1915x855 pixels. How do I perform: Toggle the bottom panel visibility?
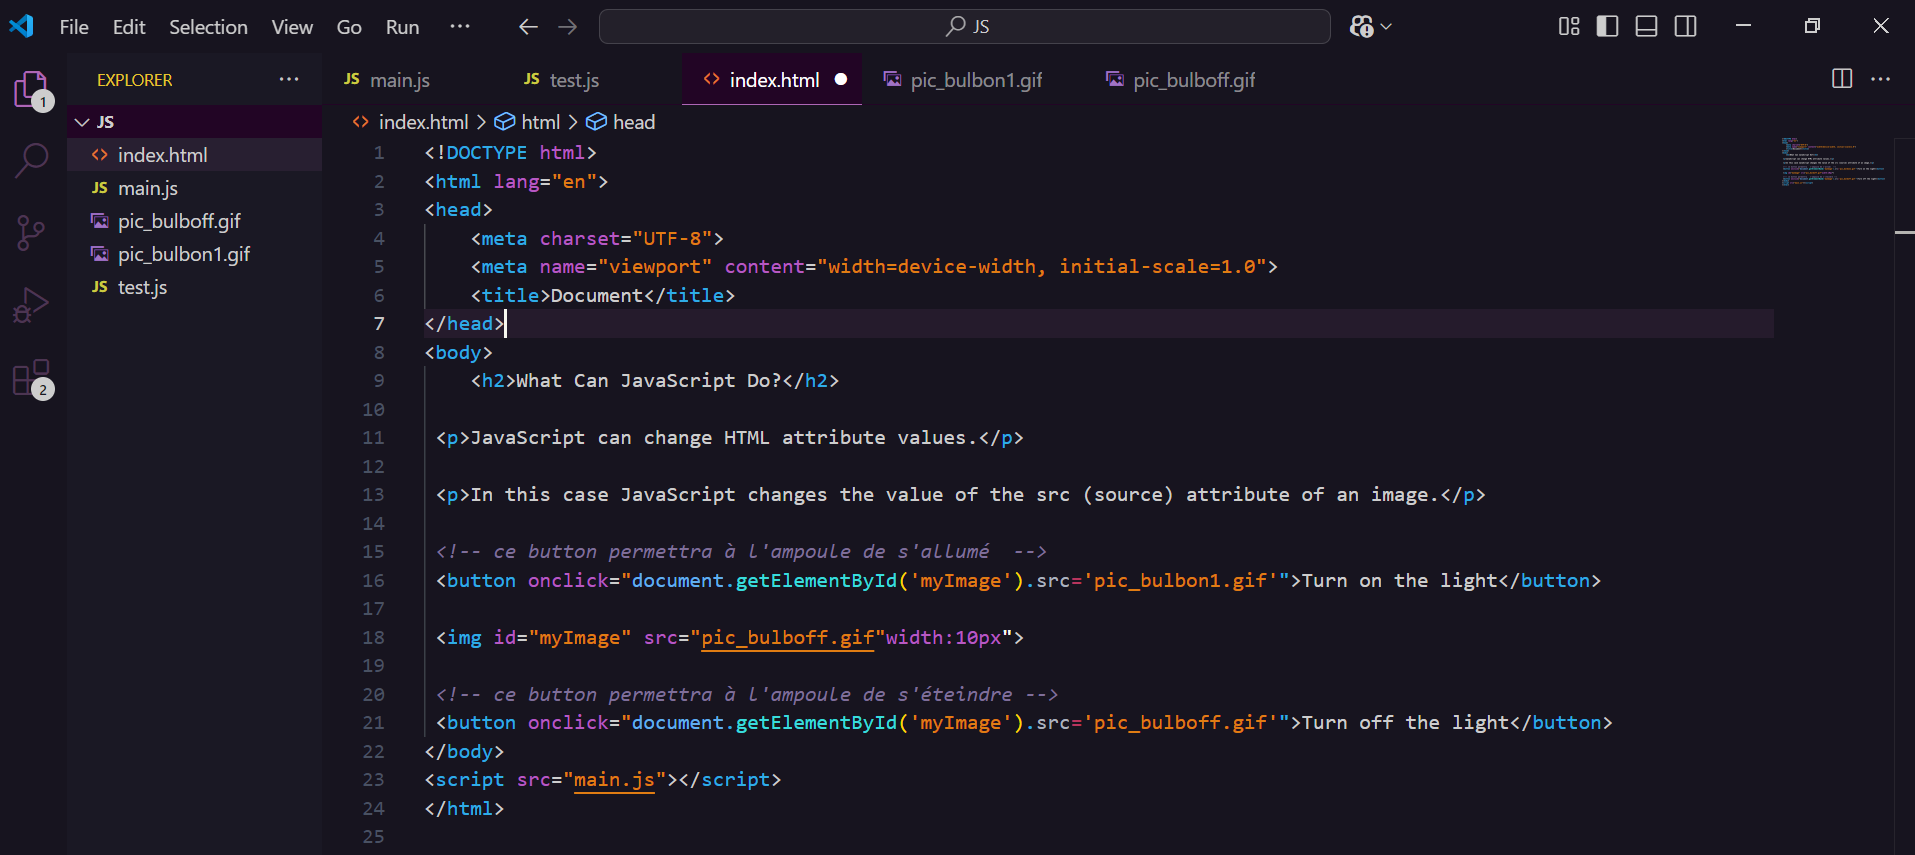pos(1646,26)
